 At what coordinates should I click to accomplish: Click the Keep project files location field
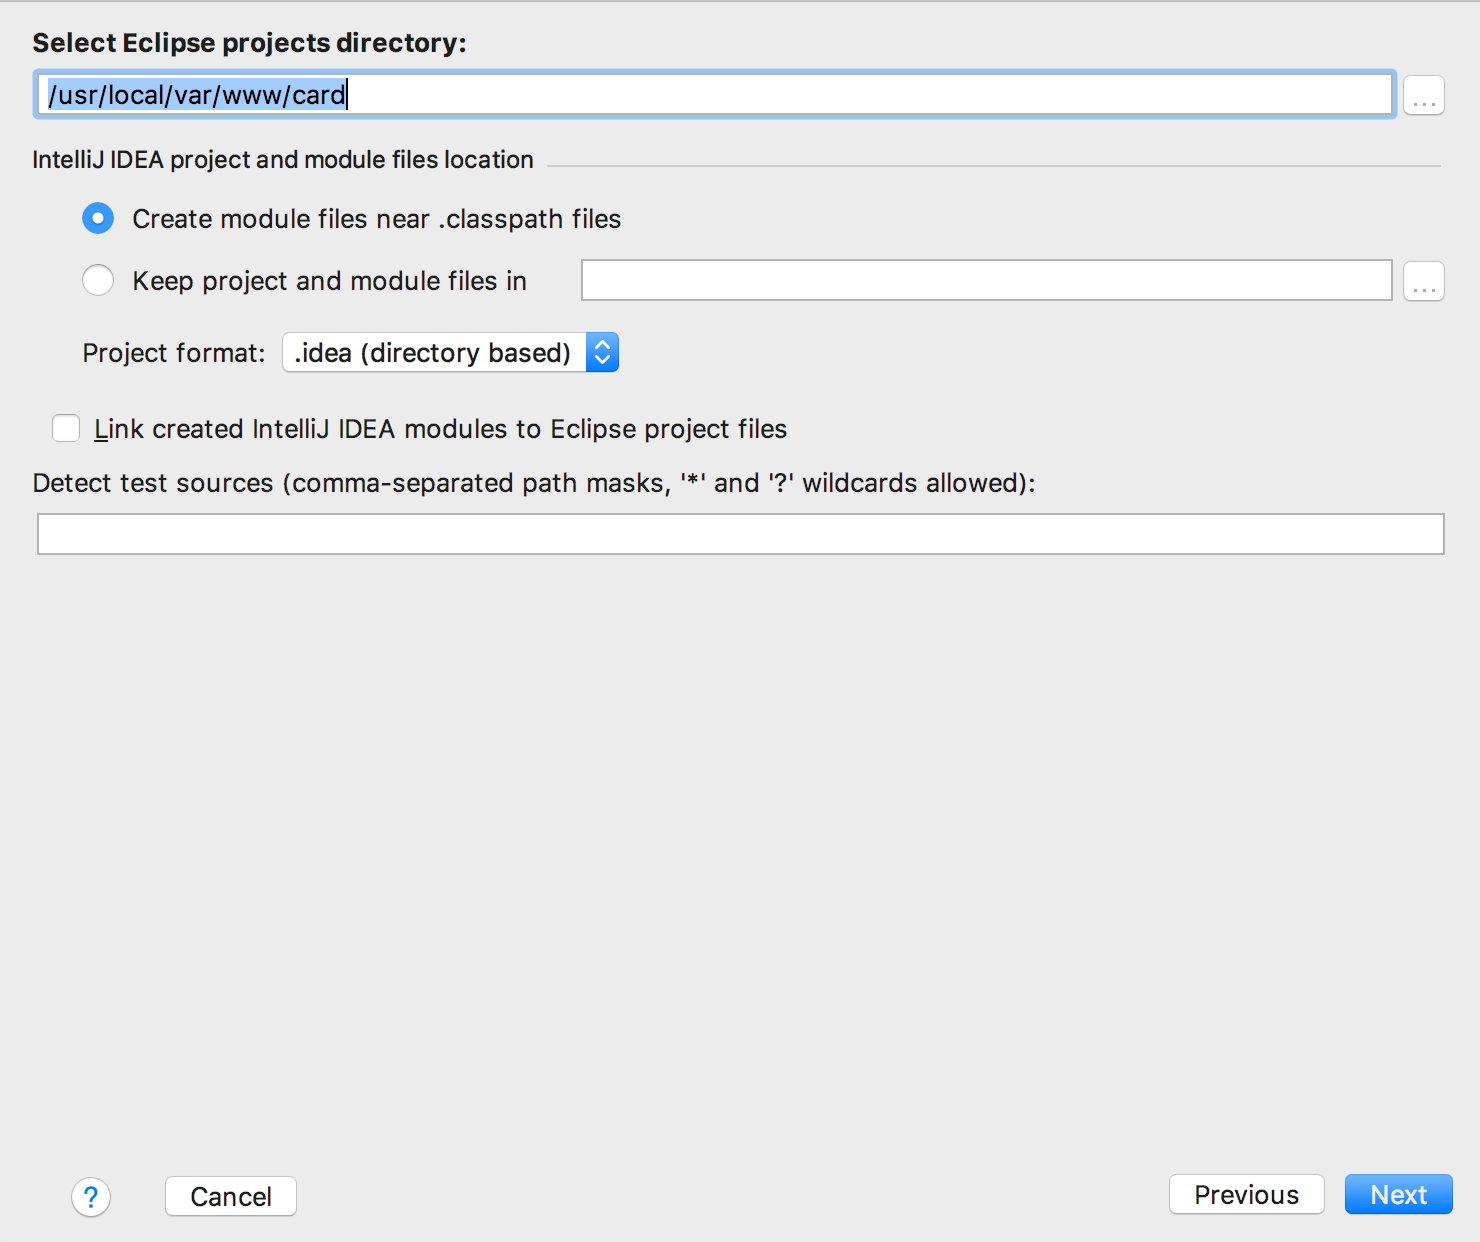tap(987, 280)
